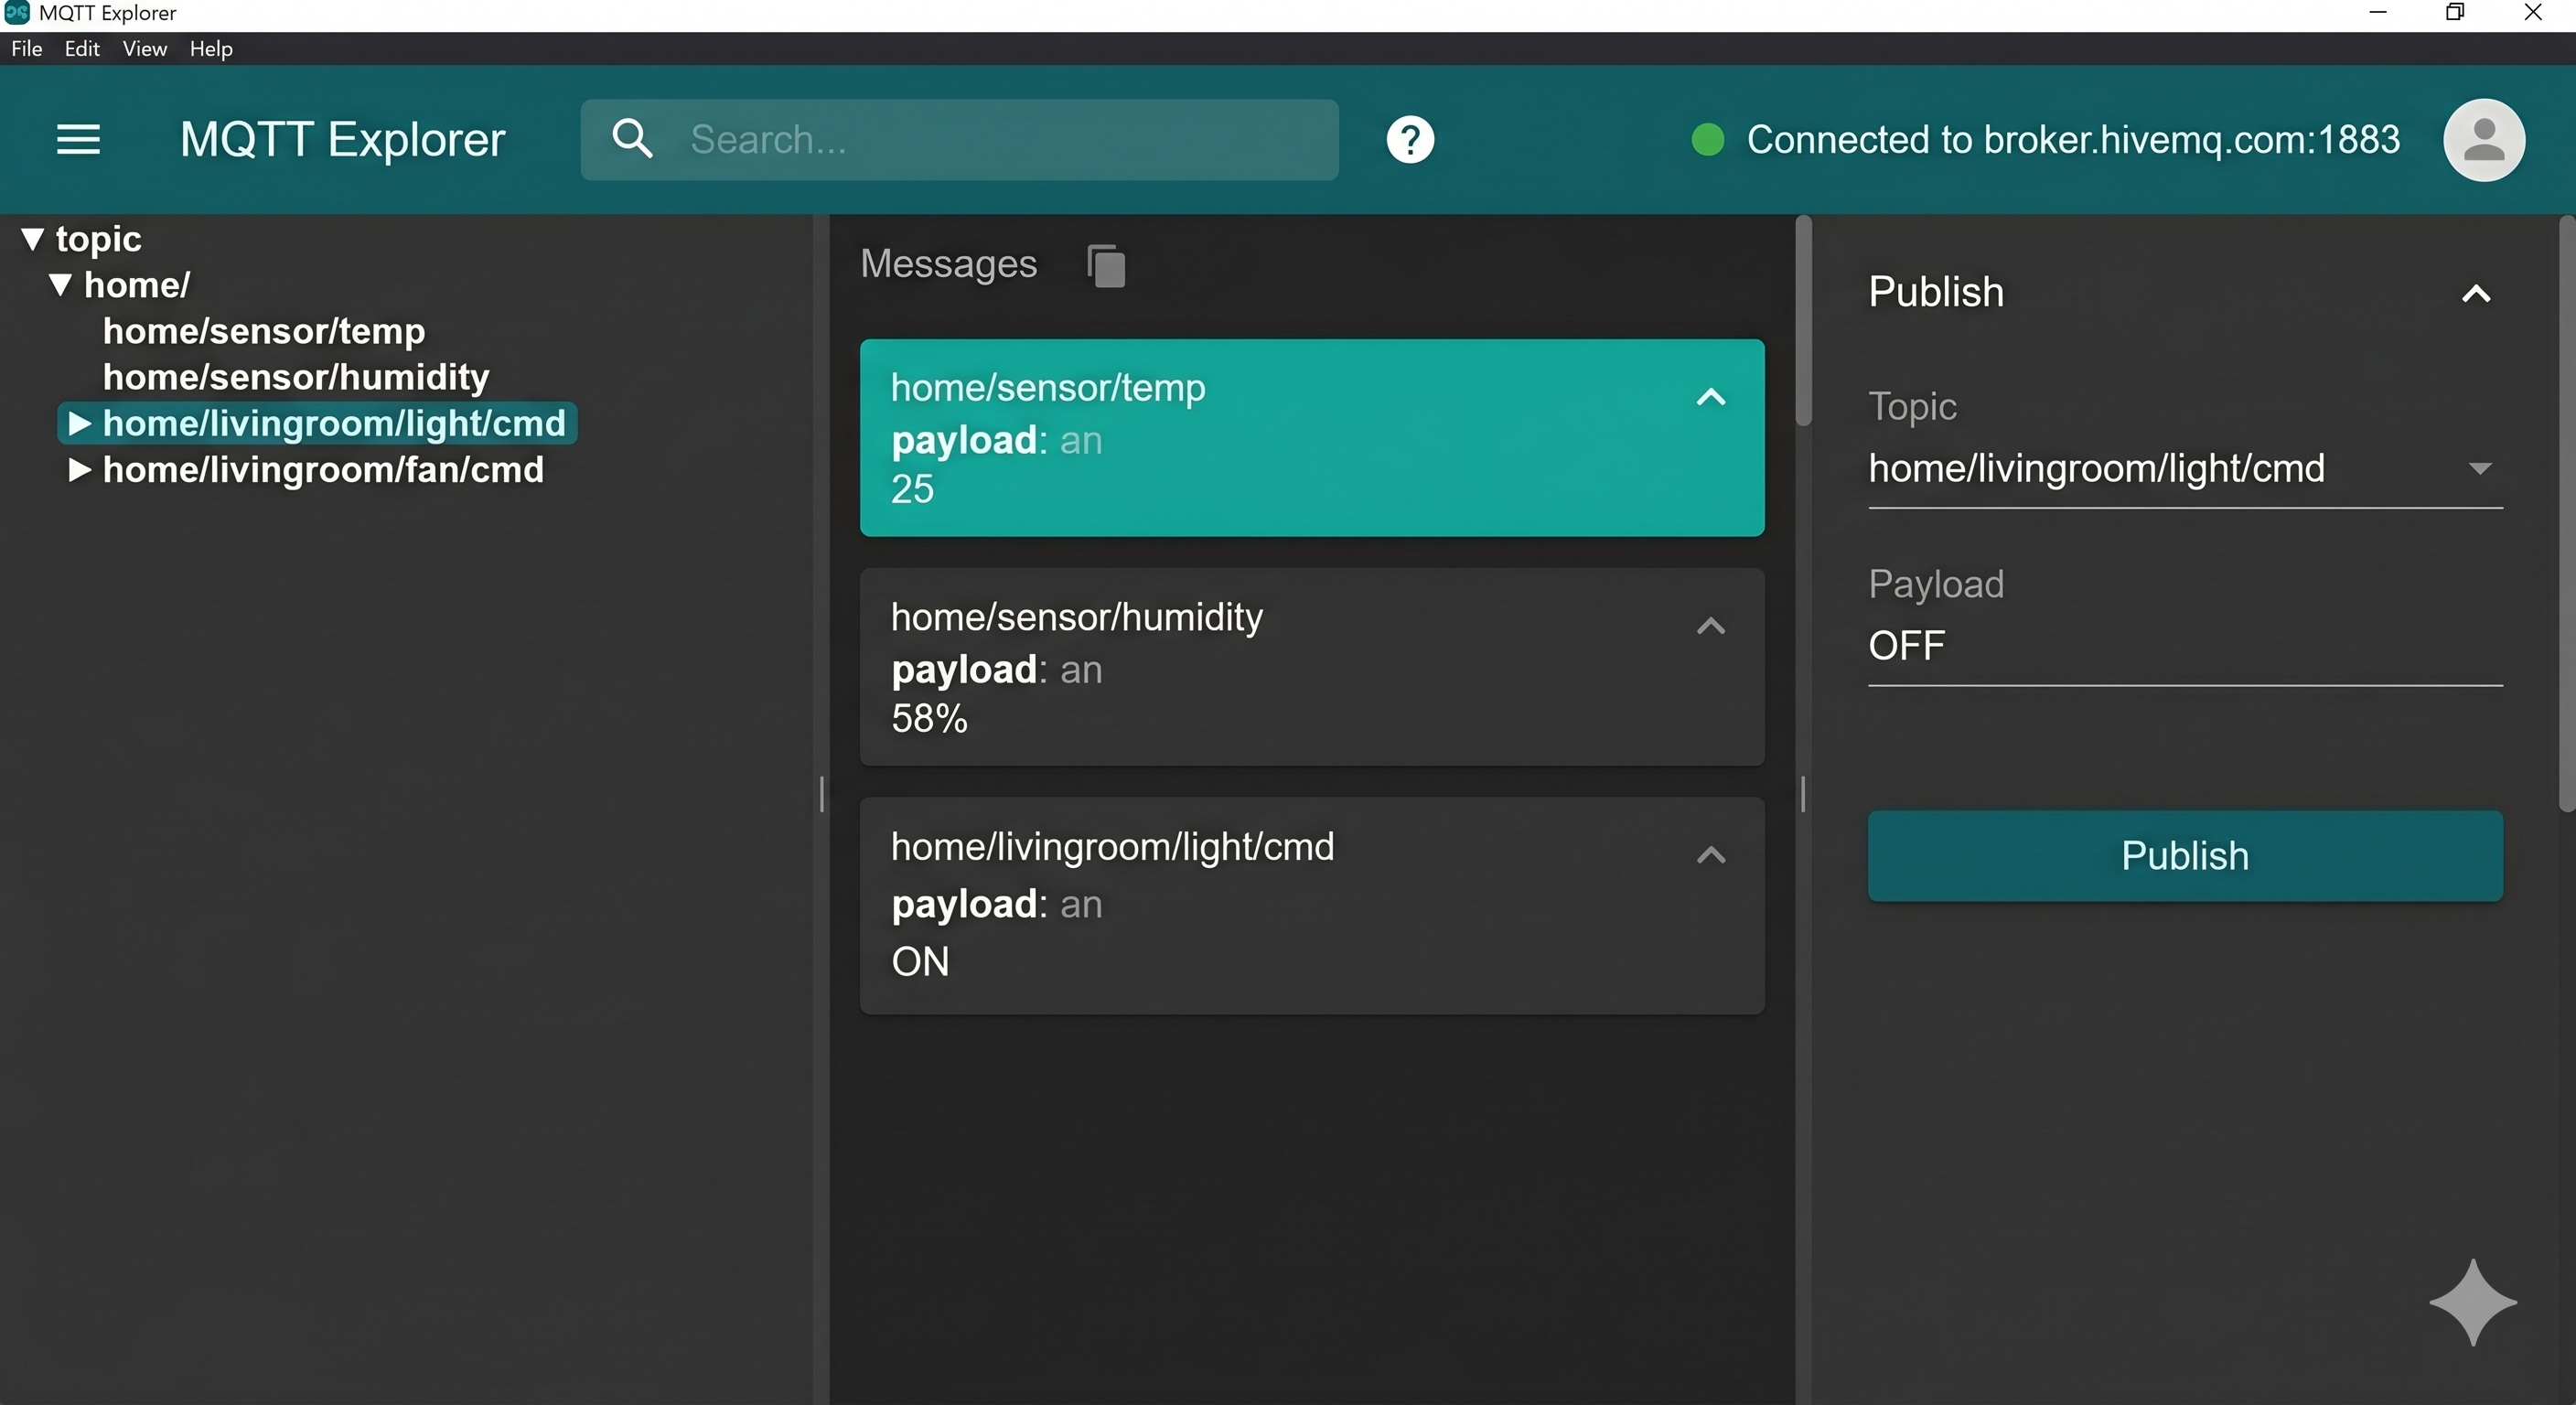Minimize the MQTT Explorer window
Image resolution: width=2576 pixels, height=1405 pixels.
click(x=2378, y=12)
